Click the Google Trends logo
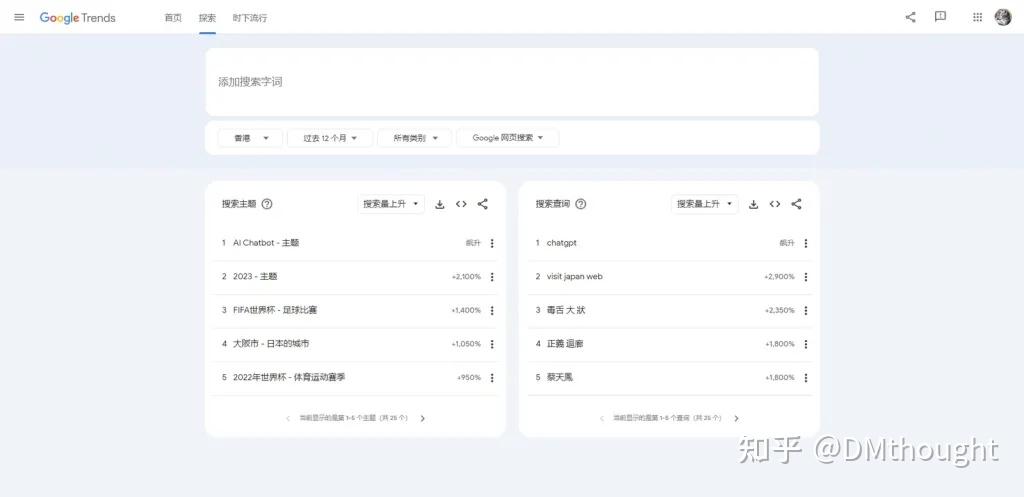Screen dimensions: 1024x497 [77, 18]
